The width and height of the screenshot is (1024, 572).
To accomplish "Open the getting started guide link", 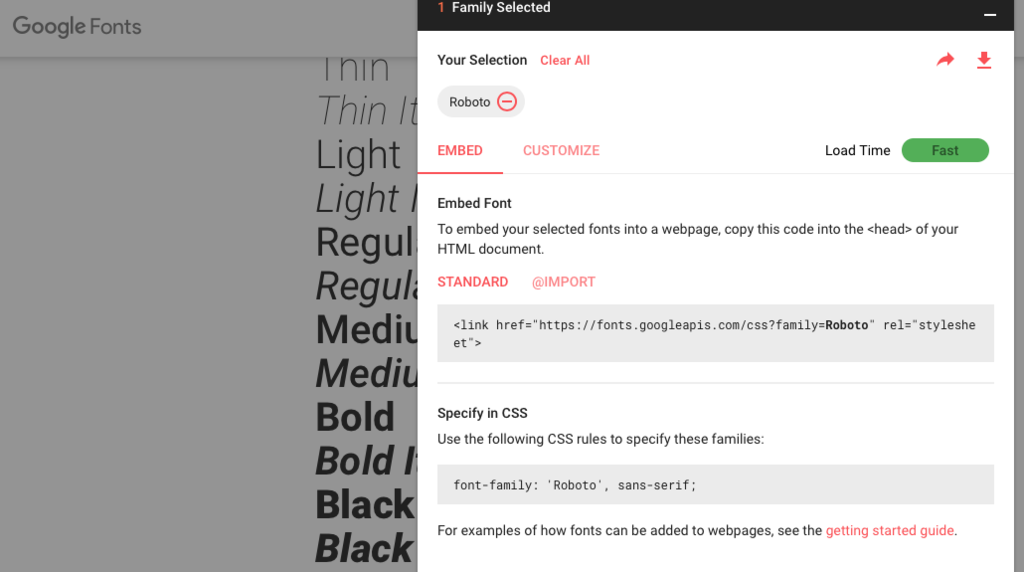I will point(890,530).
